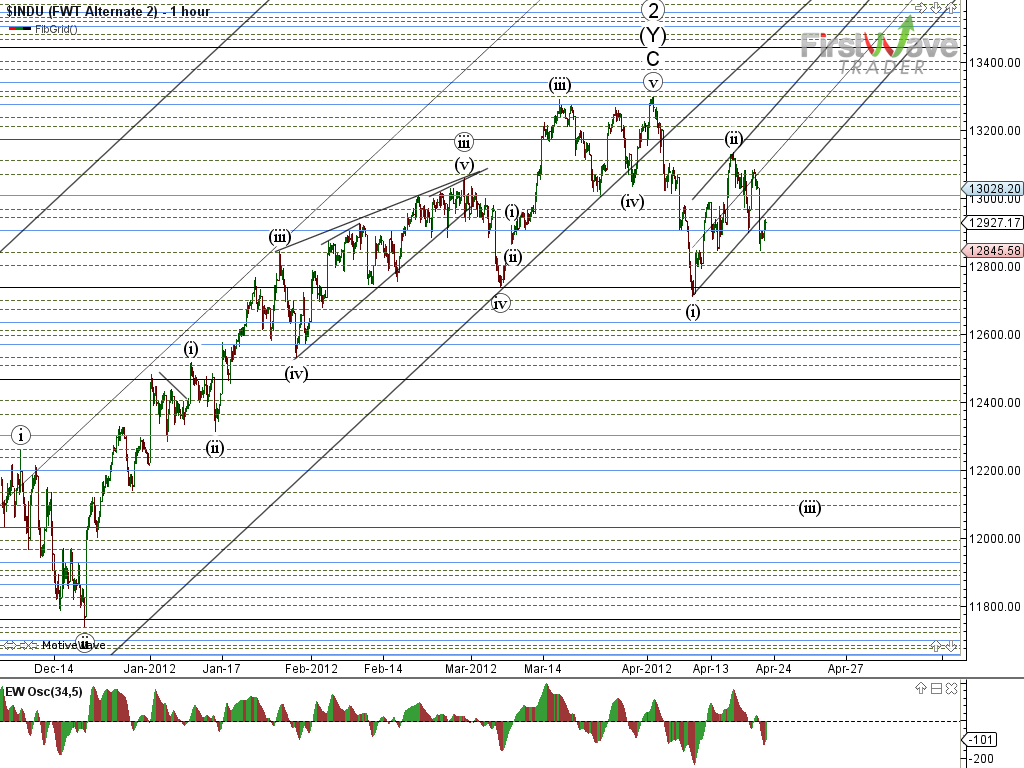
Task: Click left arrows icon beside Motive Wave label
Action: click(10, 646)
